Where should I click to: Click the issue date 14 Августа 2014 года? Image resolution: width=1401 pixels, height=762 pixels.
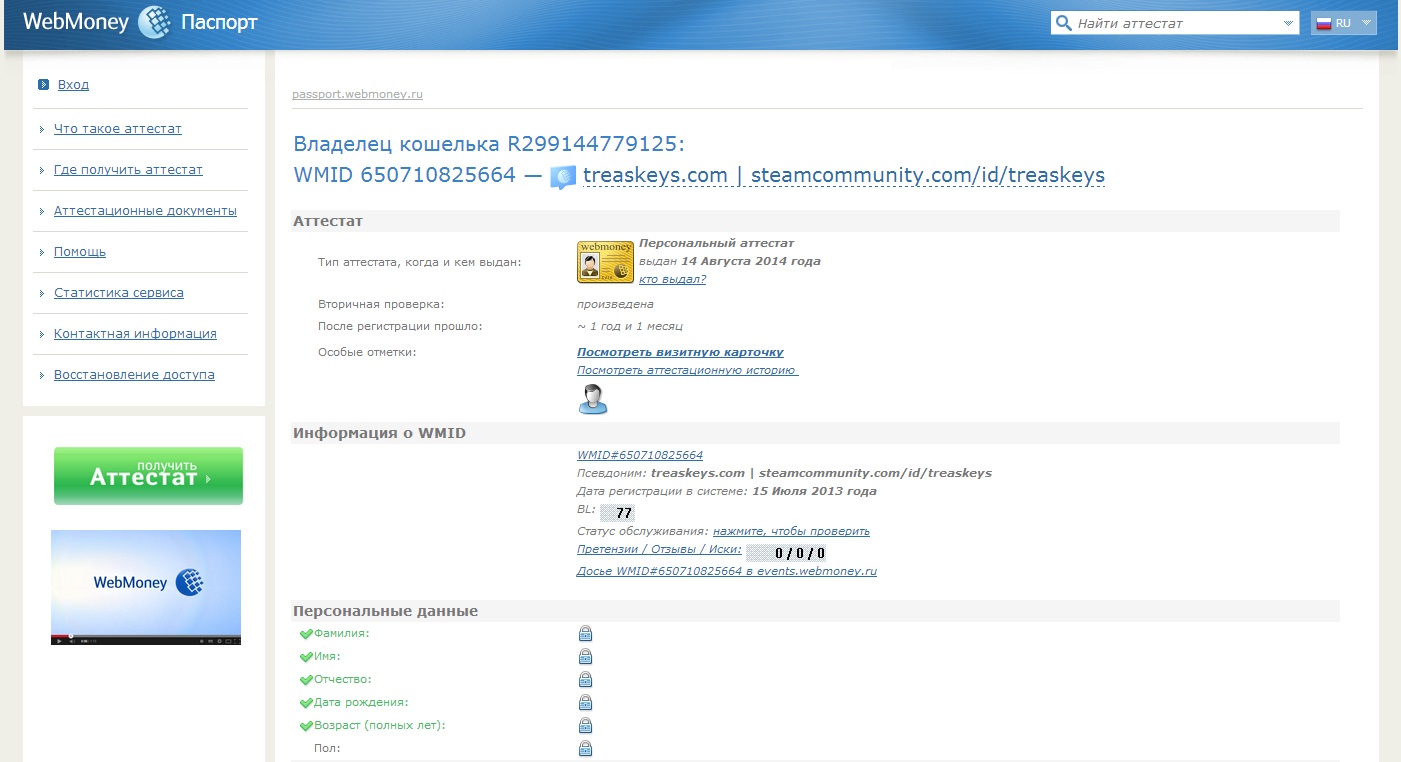click(751, 261)
